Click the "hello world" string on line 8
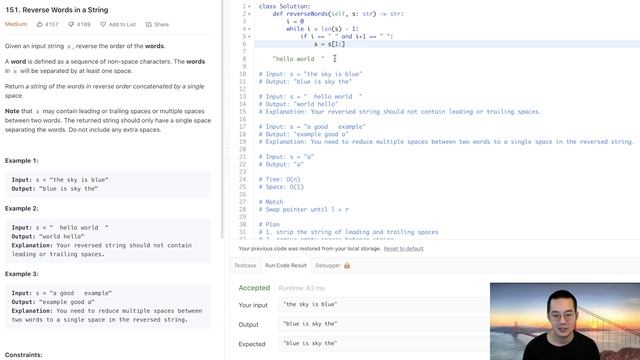This screenshot has width=640, height=360. click(298, 59)
